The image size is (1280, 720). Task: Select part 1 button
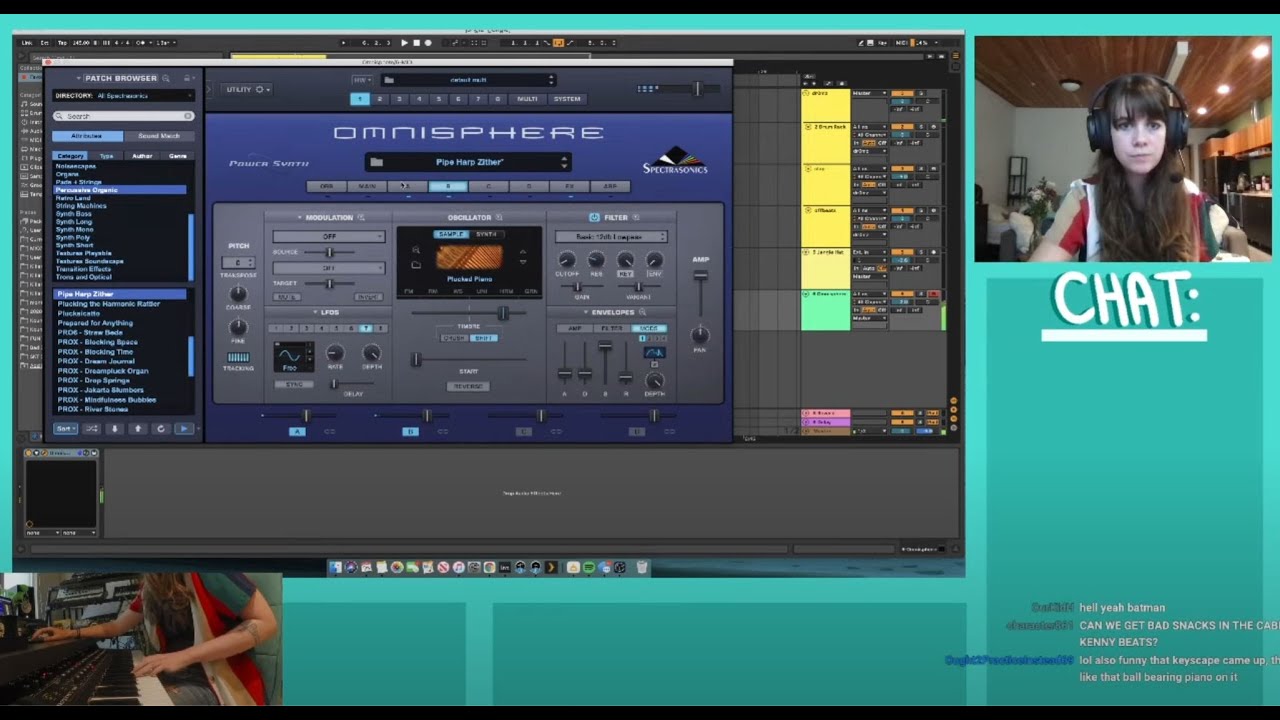tap(360, 99)
